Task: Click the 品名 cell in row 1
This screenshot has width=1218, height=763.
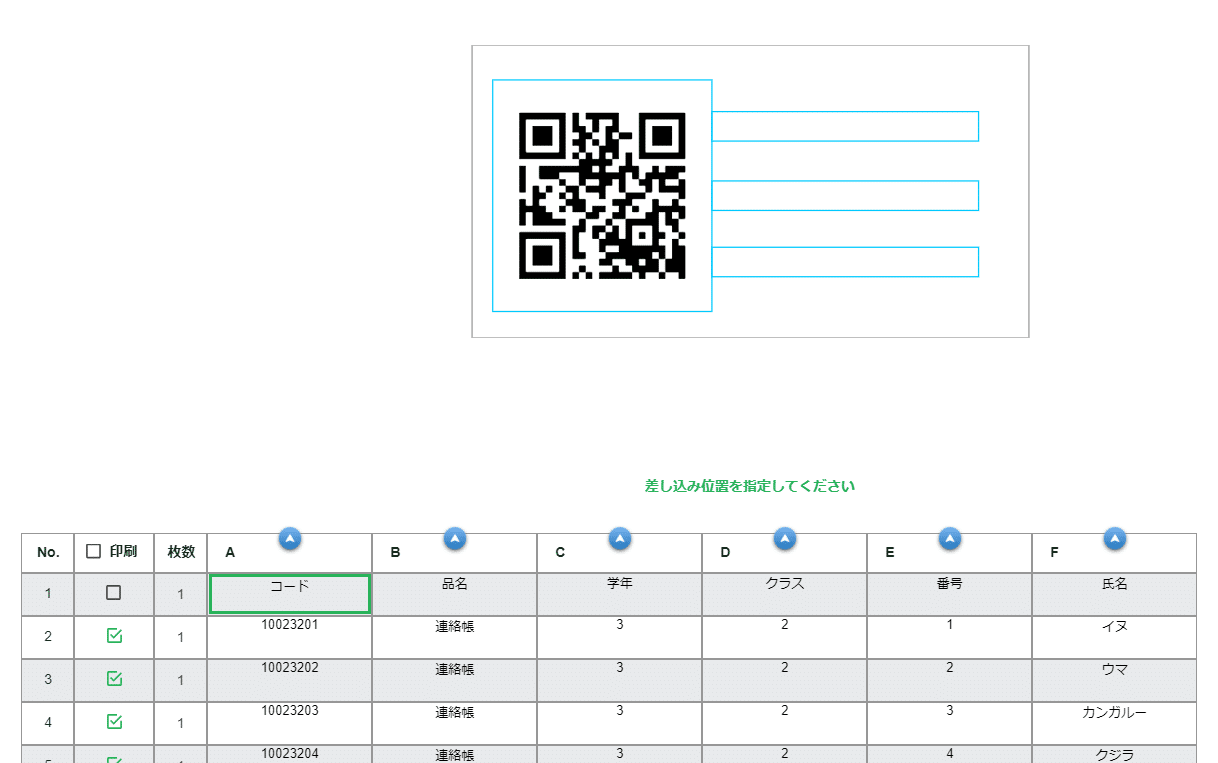Action: [x=455, y=594]
